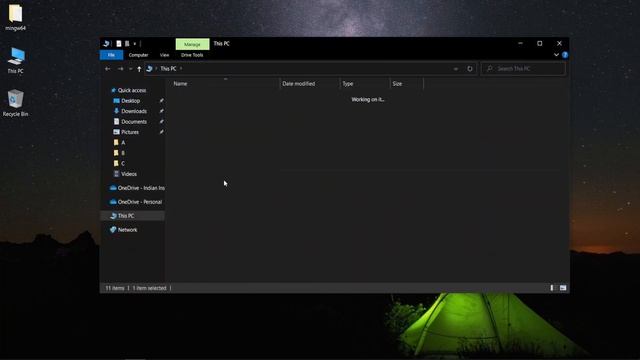This screenshot has height=360, width=640.
Task: Expand the chevron after This PC breadcrumb
Action: 181,69
